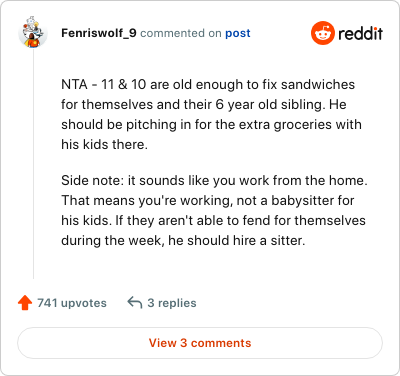Follow the blue "post" link
This screenshot has height=376, width=400.
pos(238,33)
